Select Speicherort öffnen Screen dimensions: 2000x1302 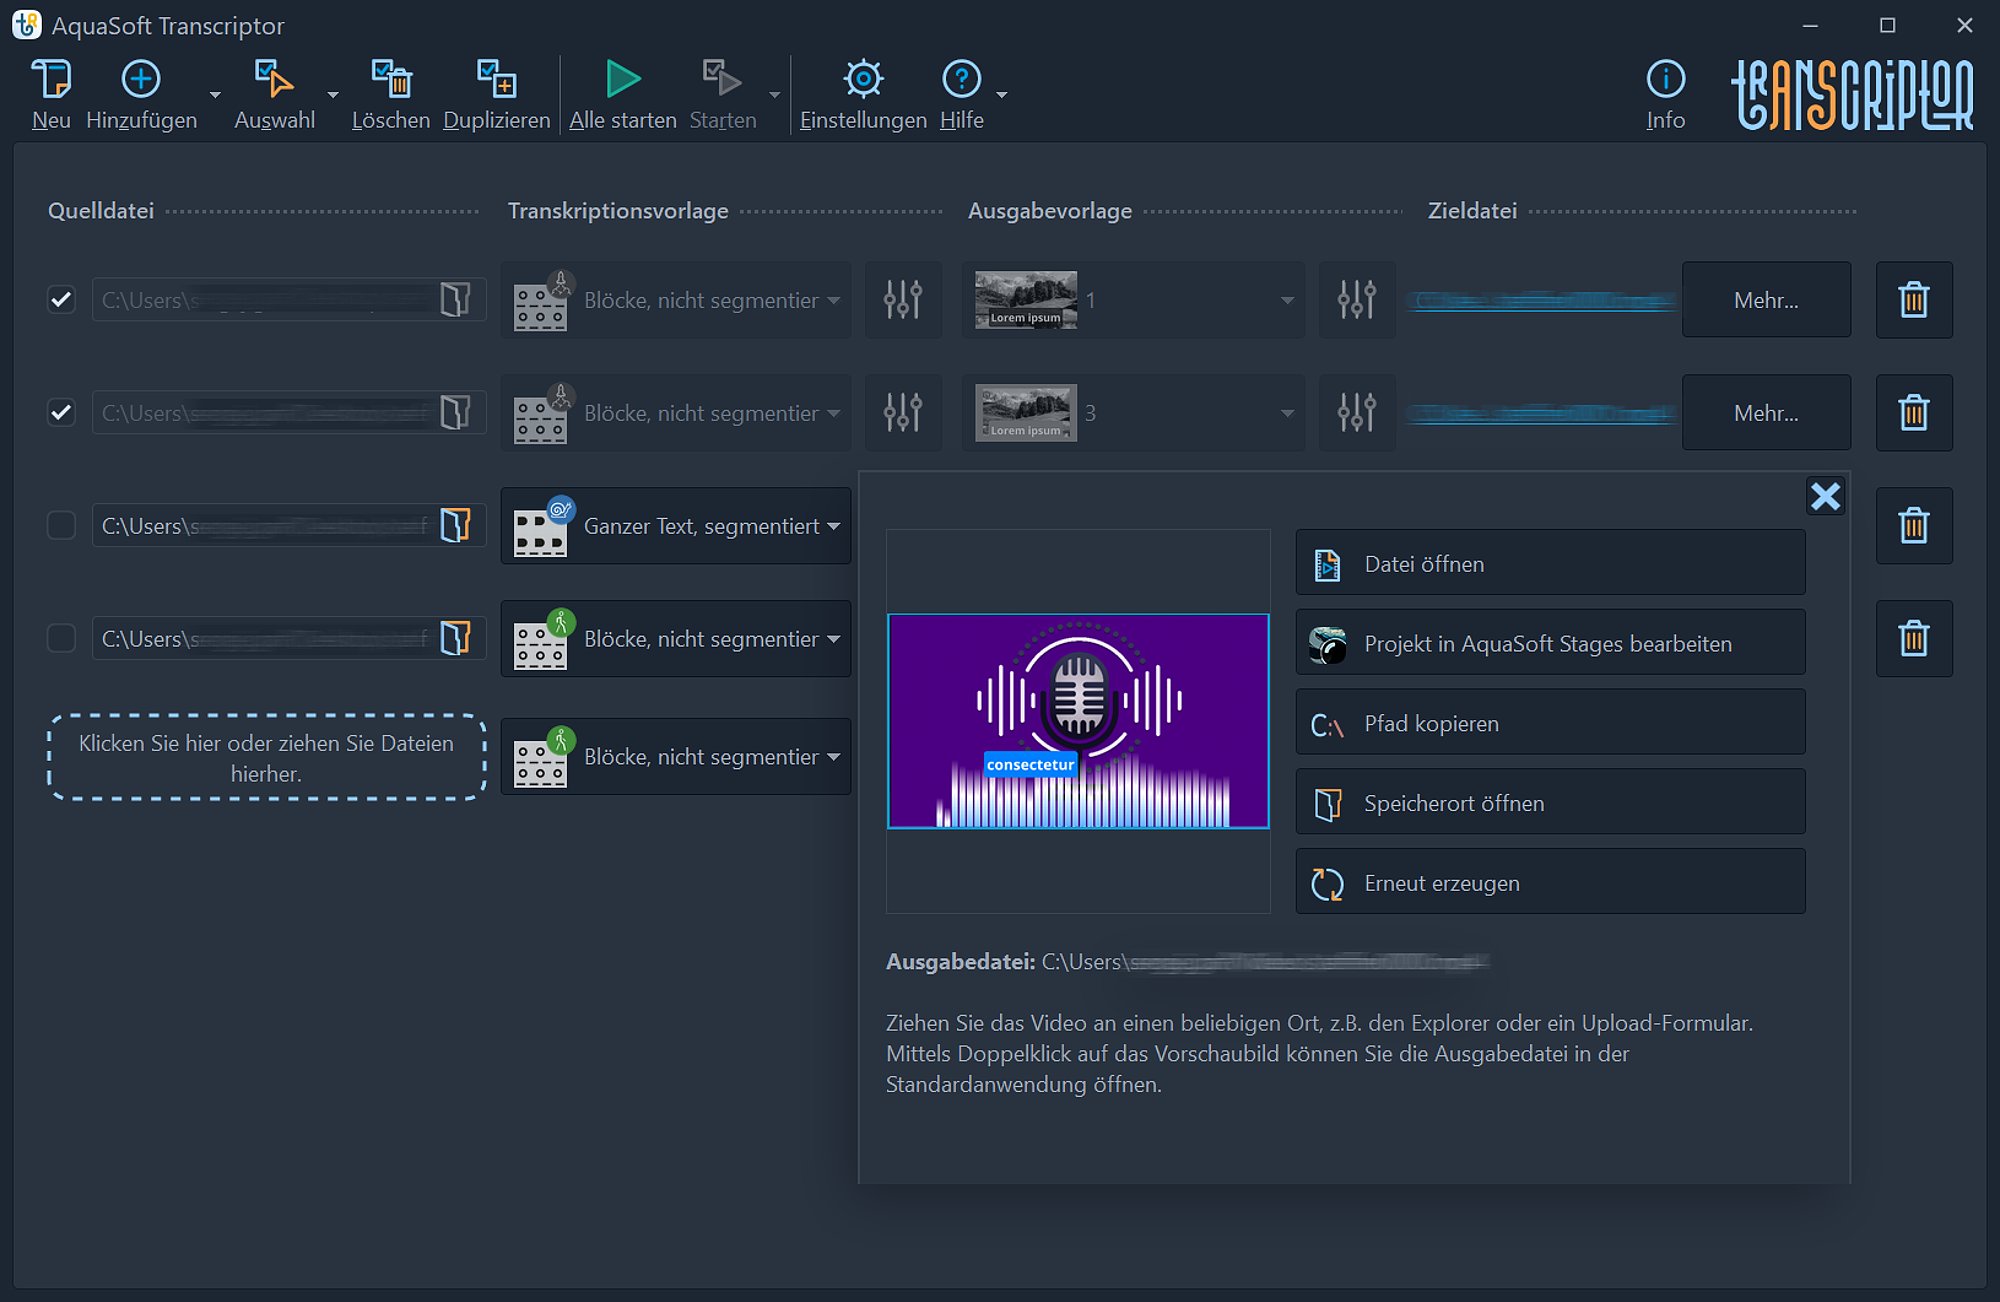click(x=1550, y=802)
